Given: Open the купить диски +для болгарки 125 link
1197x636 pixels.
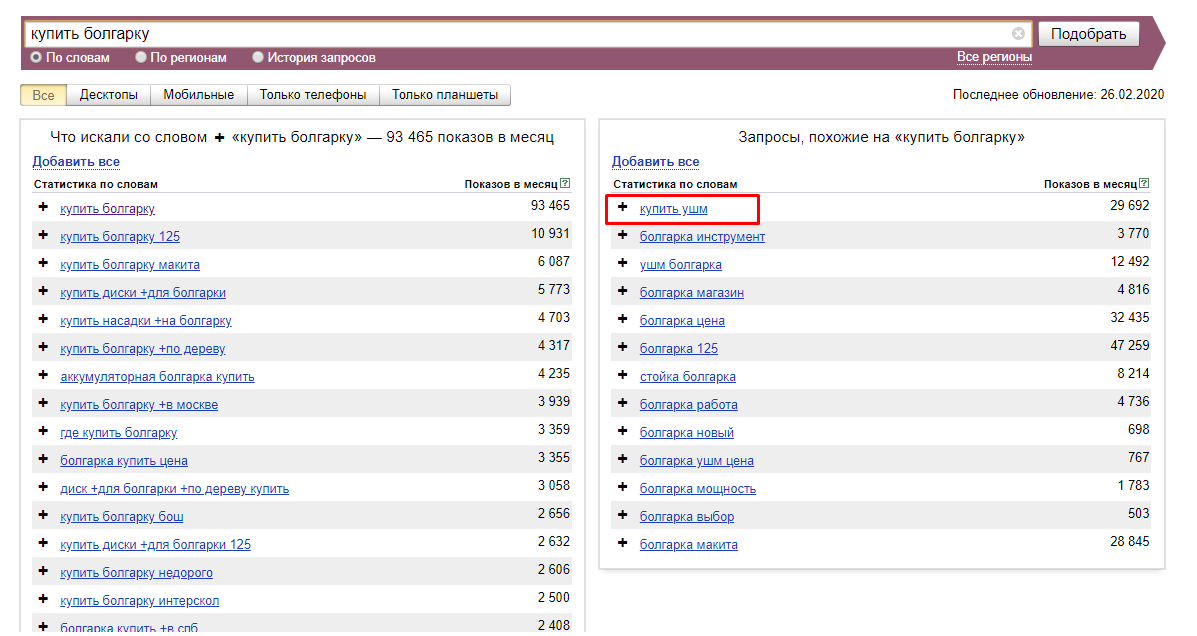Looking at the screenshot, I should click(x=156, y=544).
